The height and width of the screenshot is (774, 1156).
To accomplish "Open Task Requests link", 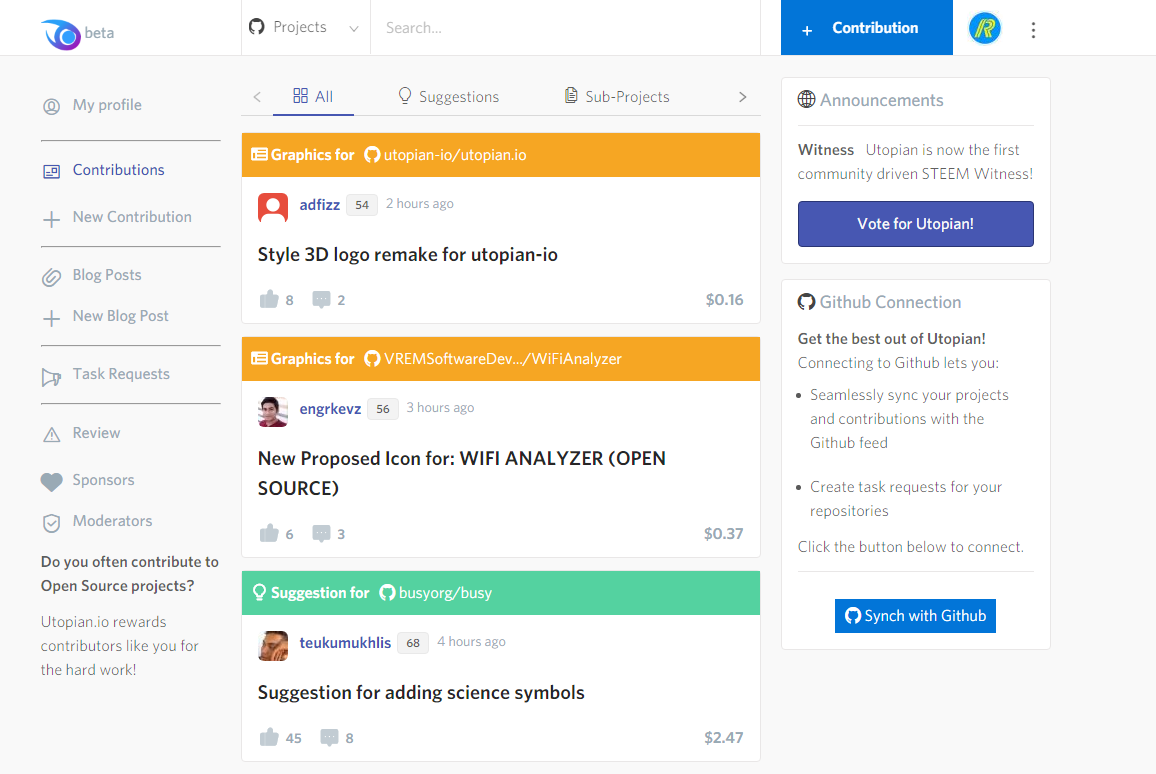I will click(x=121, y=374).
